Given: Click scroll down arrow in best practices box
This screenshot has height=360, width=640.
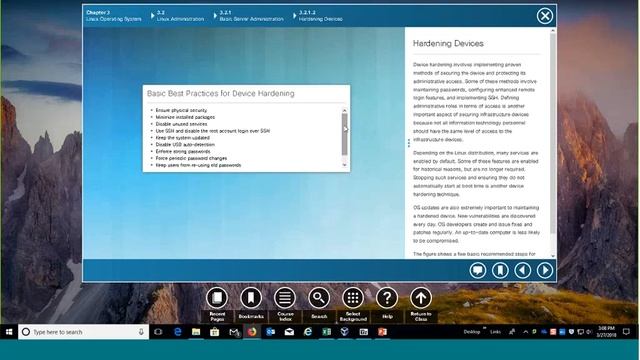Looking at the screenshot, I should 344,165.
